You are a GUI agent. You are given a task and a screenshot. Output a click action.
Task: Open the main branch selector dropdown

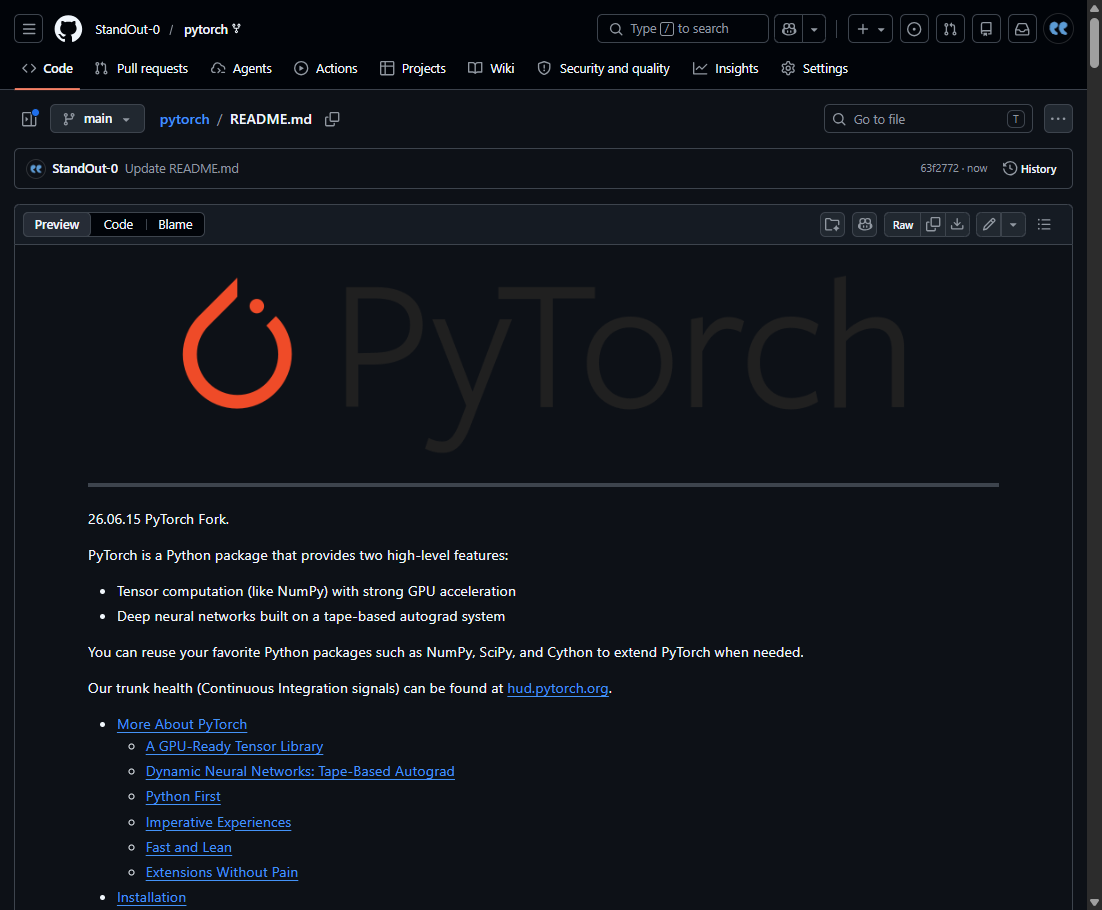pos(97,119)
